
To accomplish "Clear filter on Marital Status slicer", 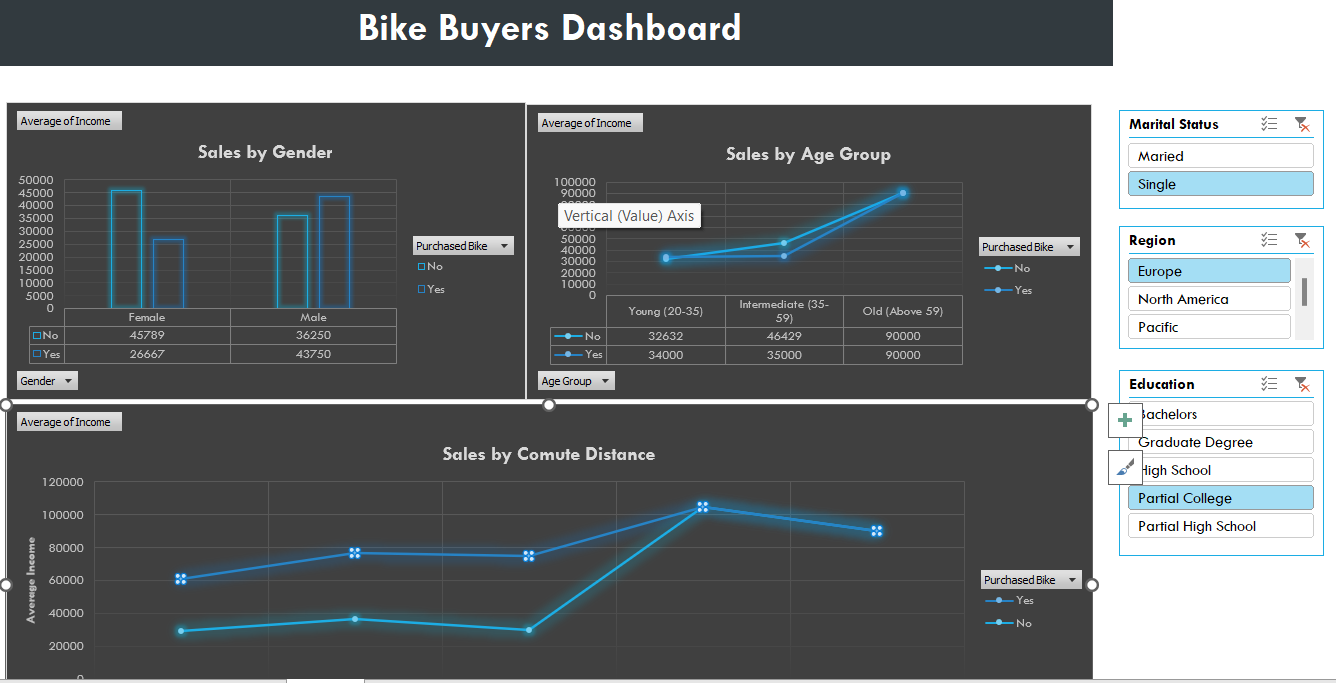I will (1301, 124).
